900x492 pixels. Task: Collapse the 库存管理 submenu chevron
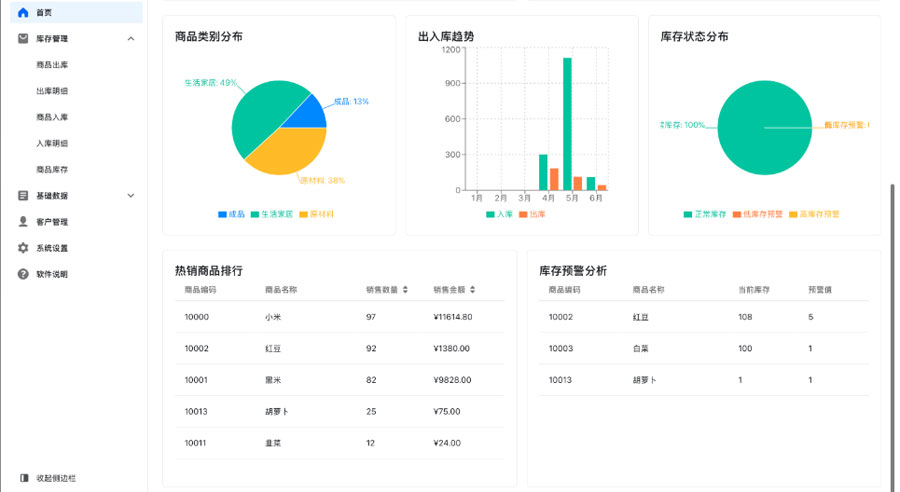tap(131, 38)
